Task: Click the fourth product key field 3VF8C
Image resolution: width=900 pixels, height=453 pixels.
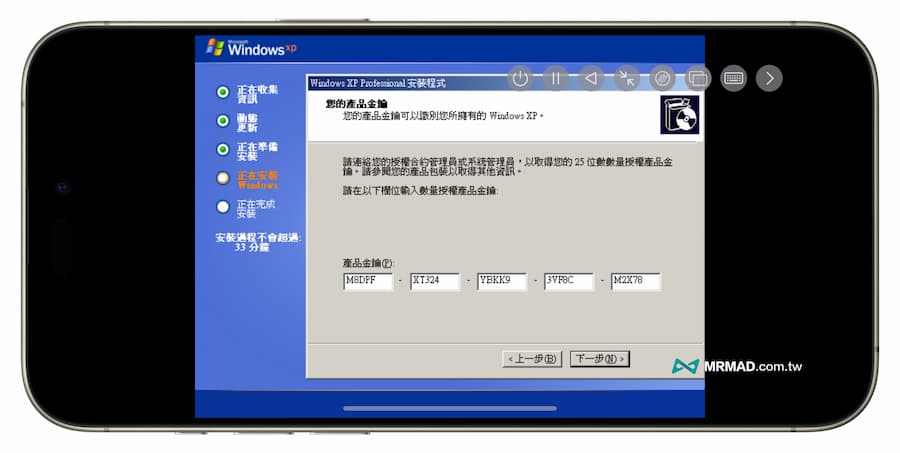Action: (568, 281)
